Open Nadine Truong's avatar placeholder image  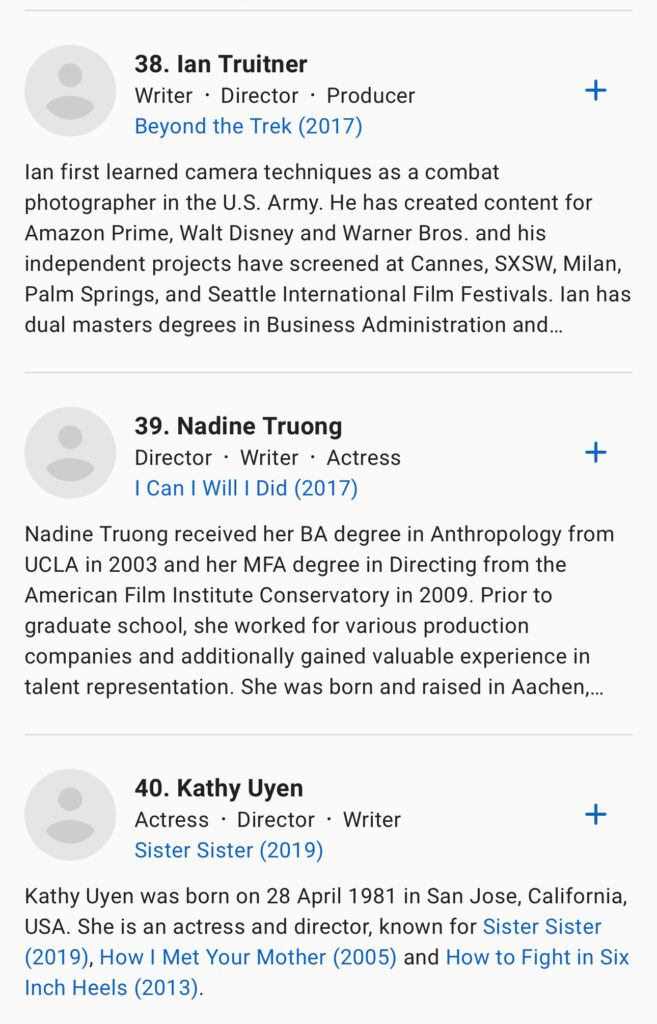point(70,453)
